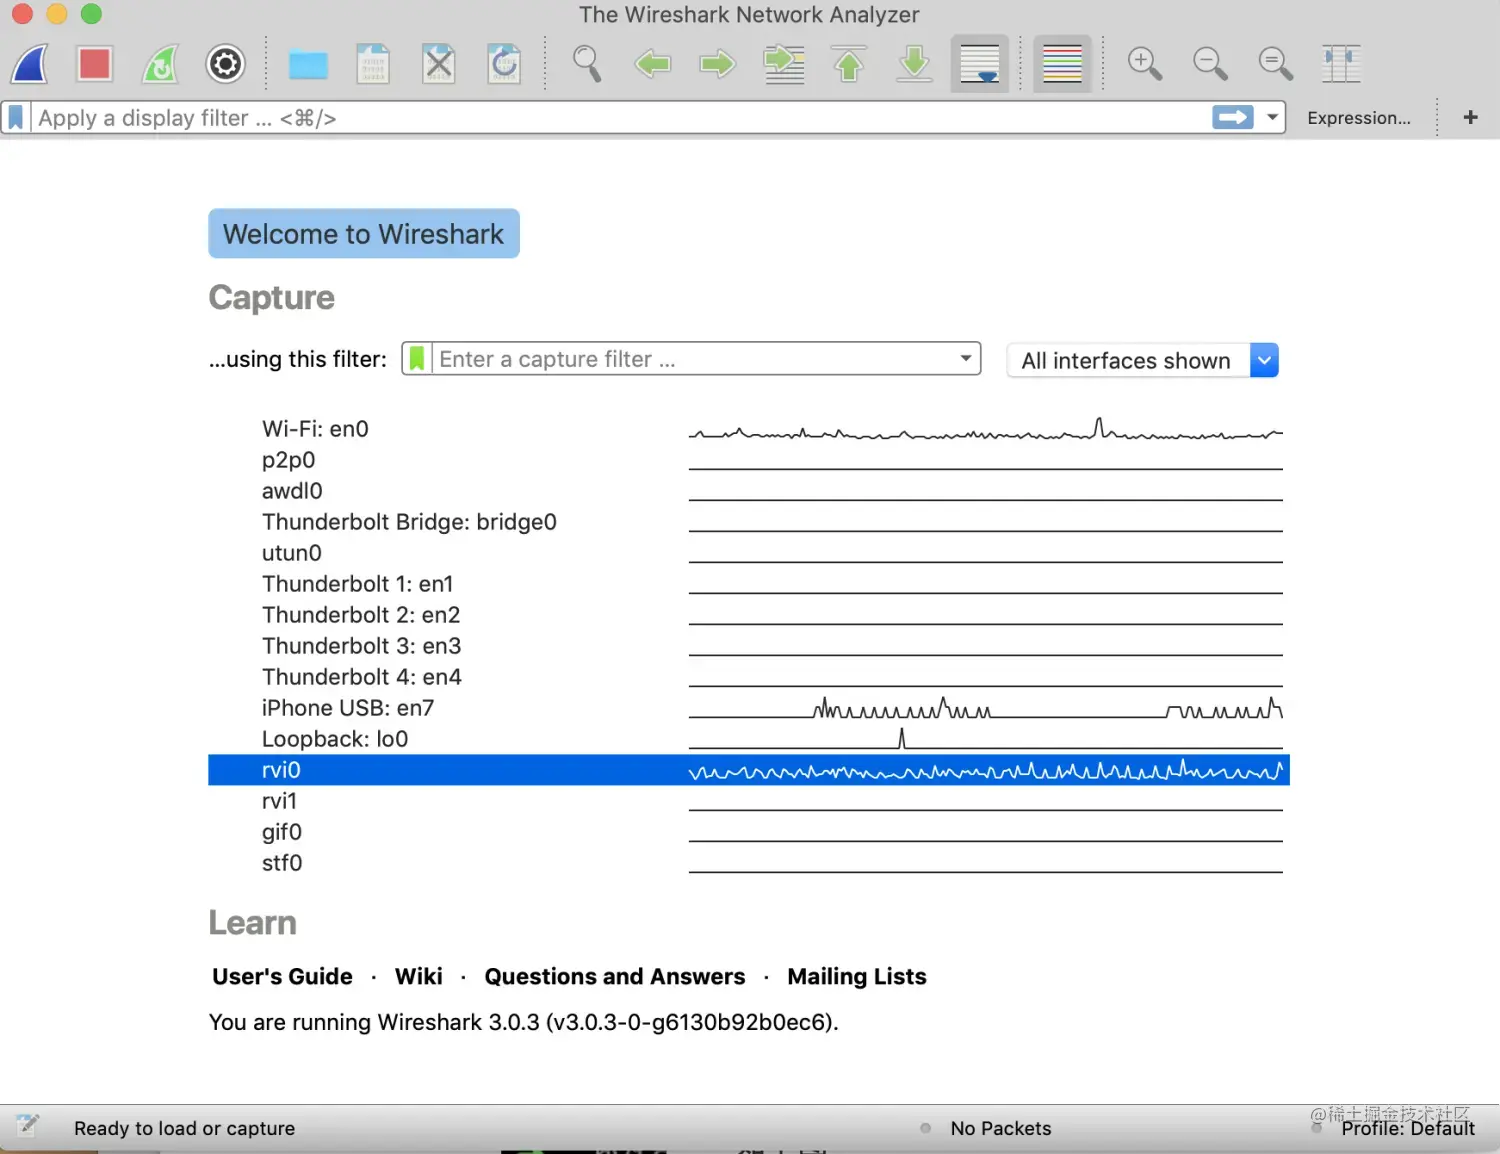Click the display filter bookmark icon

pyautogui.click(x=16, y=118)
